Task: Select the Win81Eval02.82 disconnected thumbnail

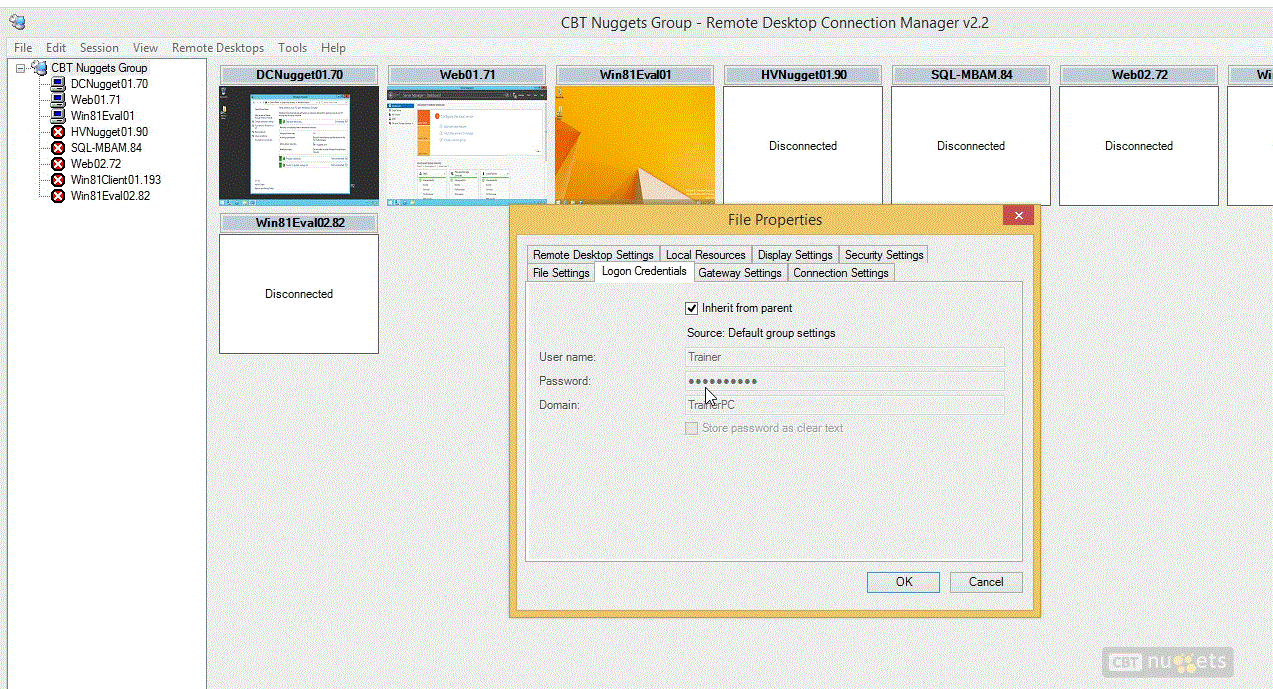Action: 299,293
